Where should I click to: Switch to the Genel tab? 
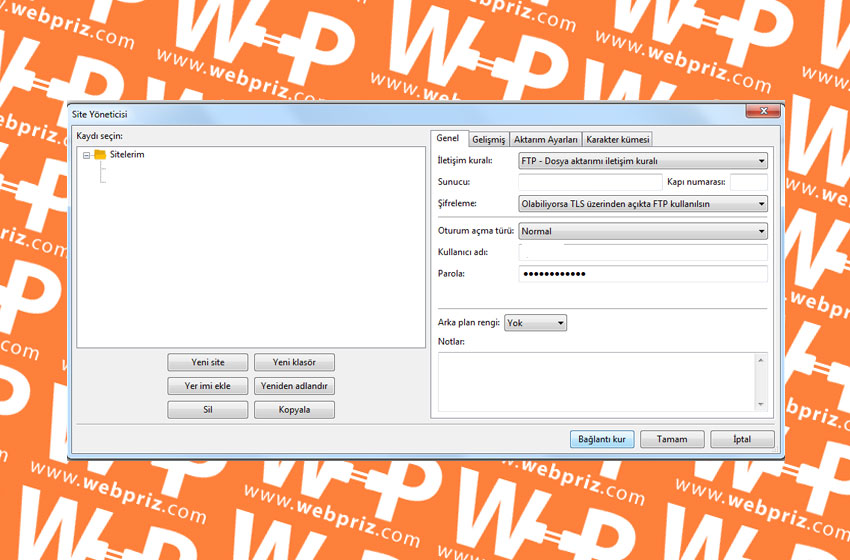[x=448, y=138]
